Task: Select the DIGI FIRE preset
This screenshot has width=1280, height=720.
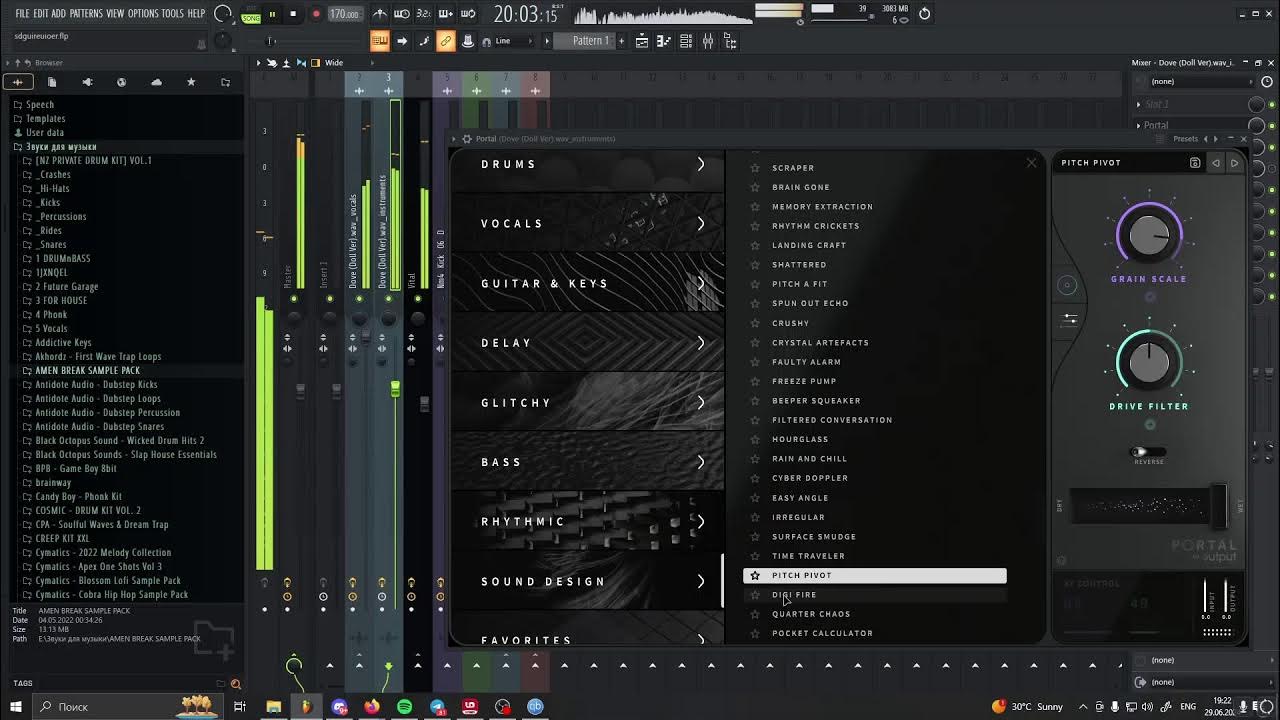Action: pos(794,595)
